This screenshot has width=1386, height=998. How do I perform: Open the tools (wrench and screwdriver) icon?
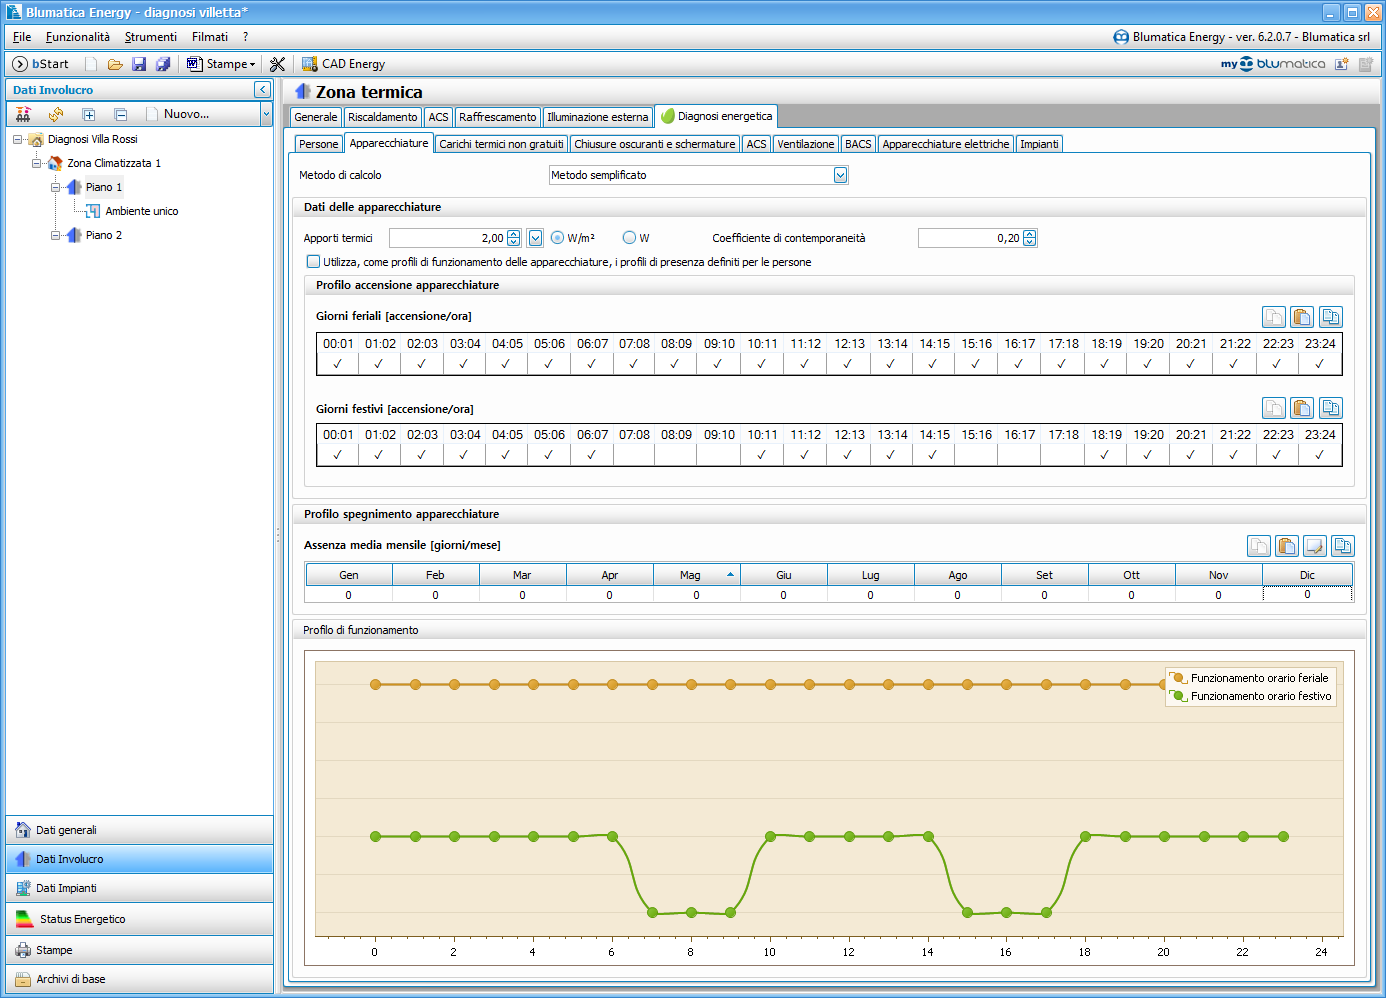click(278, 64)
